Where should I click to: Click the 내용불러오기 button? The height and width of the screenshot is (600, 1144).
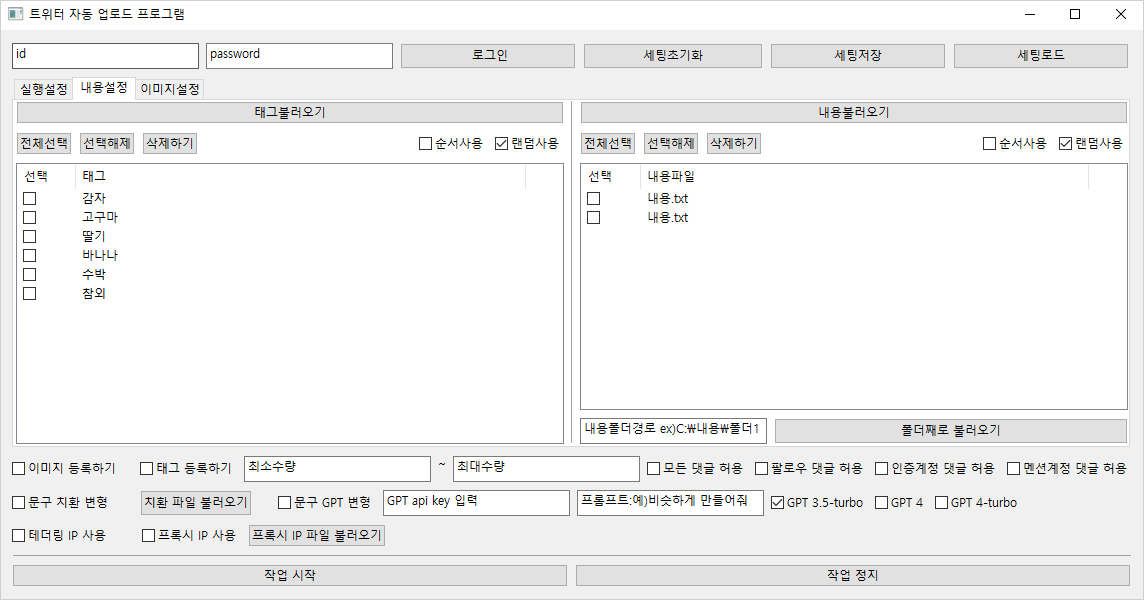pos(854,112)
